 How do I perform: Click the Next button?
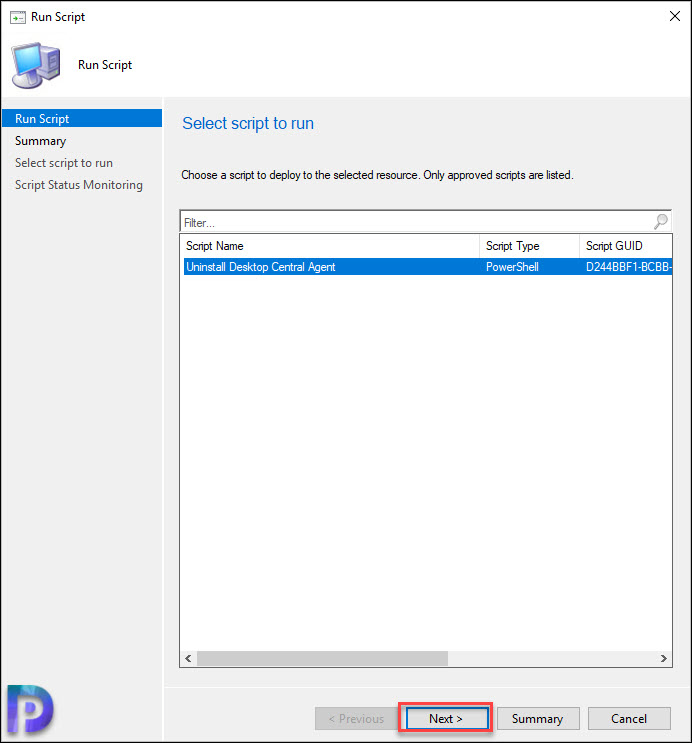[x=446, y=718]
